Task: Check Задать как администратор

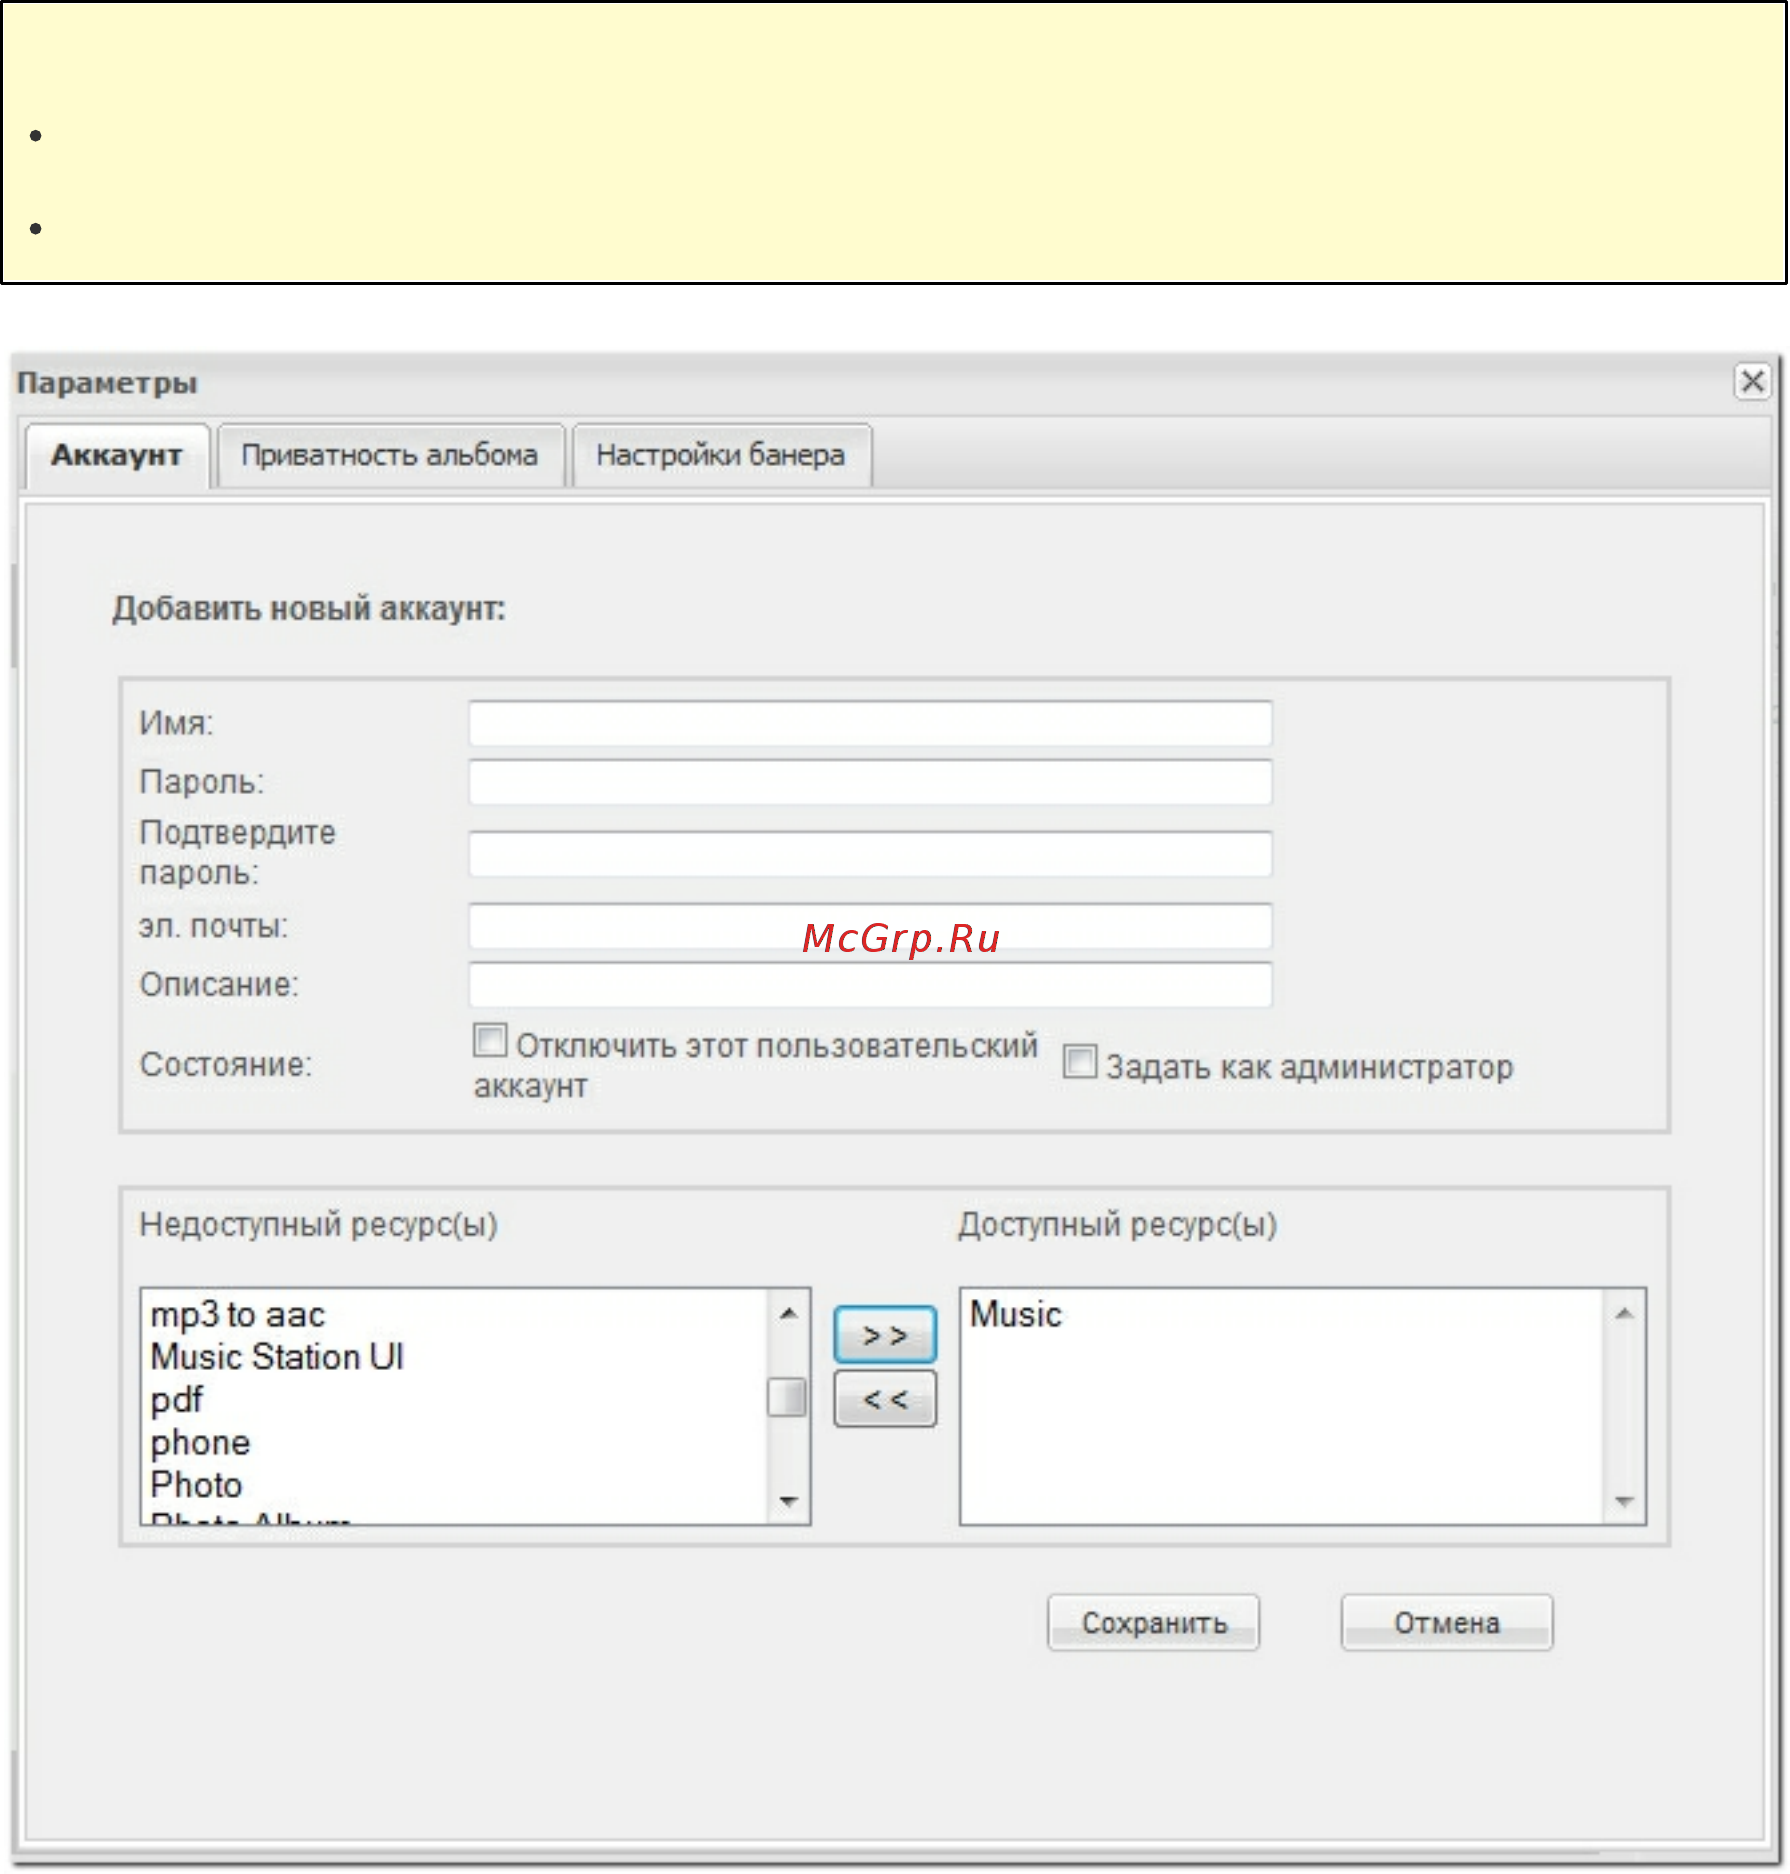Action: point(1080,1062)
